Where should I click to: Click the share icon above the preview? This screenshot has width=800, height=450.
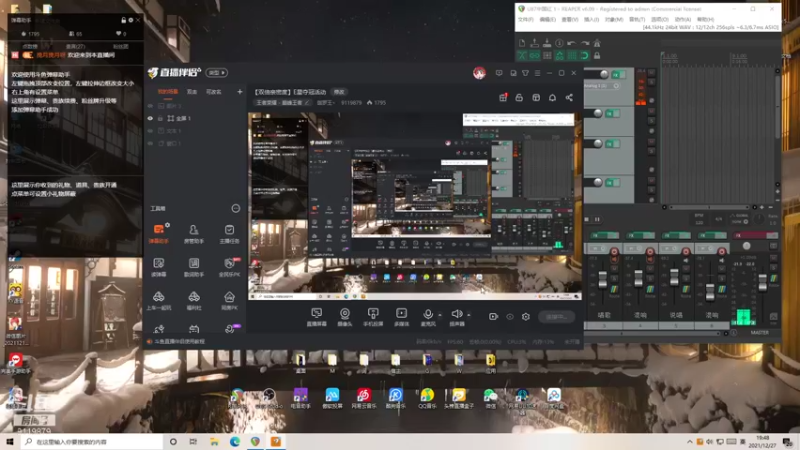[569, 97]
